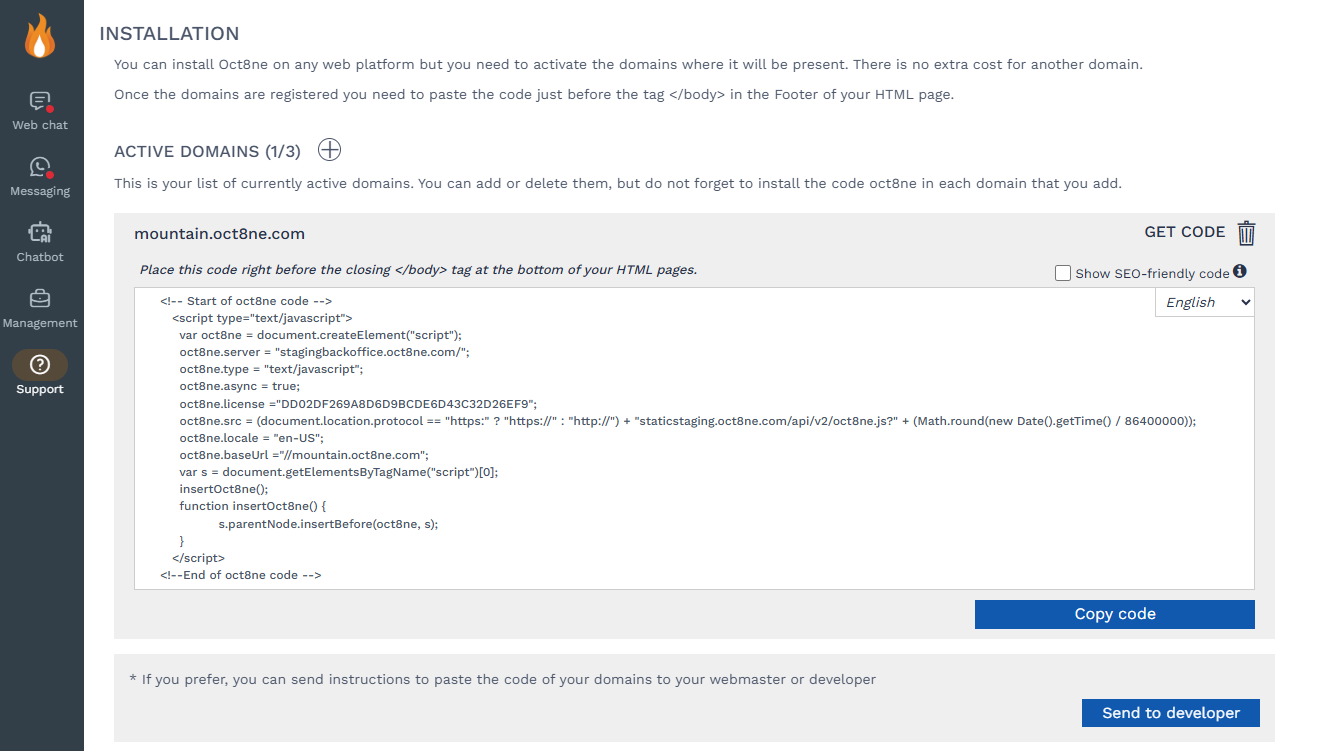Screen dimensions: 1331x751
Task: Click the Send to developer button
Action: pos(1170,713)
